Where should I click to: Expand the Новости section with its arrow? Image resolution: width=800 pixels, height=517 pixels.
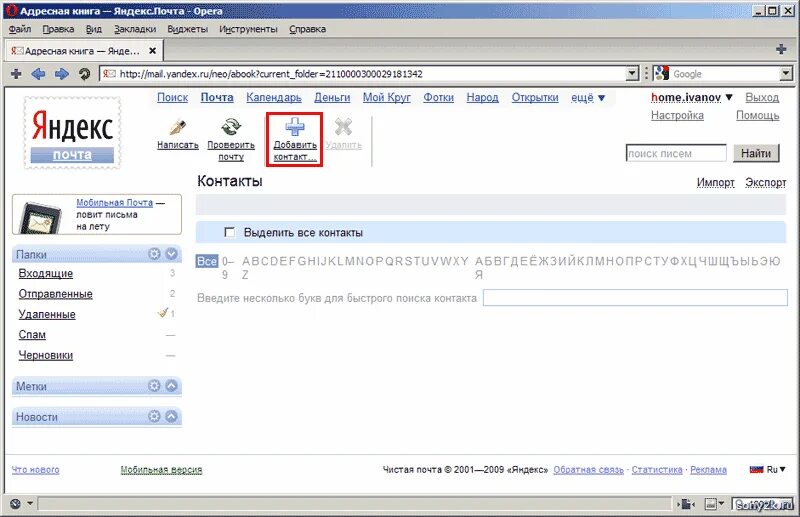tap(171, 416)
